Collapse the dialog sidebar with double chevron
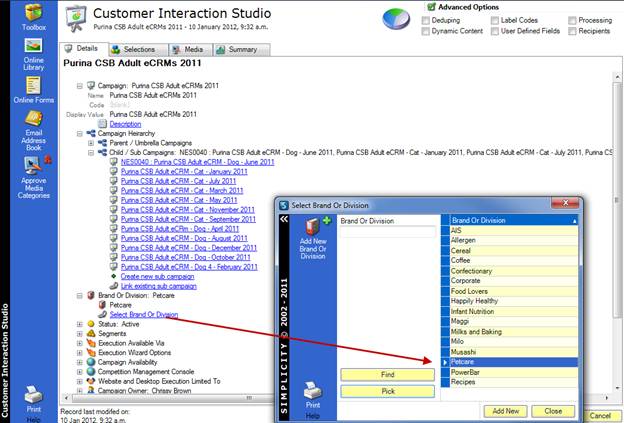Image resolution: width=624 pixels, height=423 pixels. click(284, 219)
